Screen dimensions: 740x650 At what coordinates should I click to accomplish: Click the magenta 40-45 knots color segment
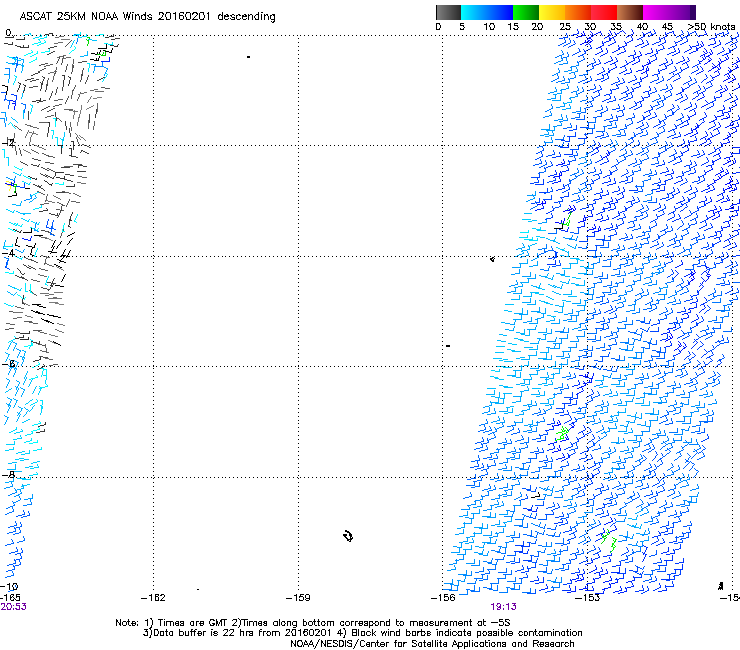(656, 12)
